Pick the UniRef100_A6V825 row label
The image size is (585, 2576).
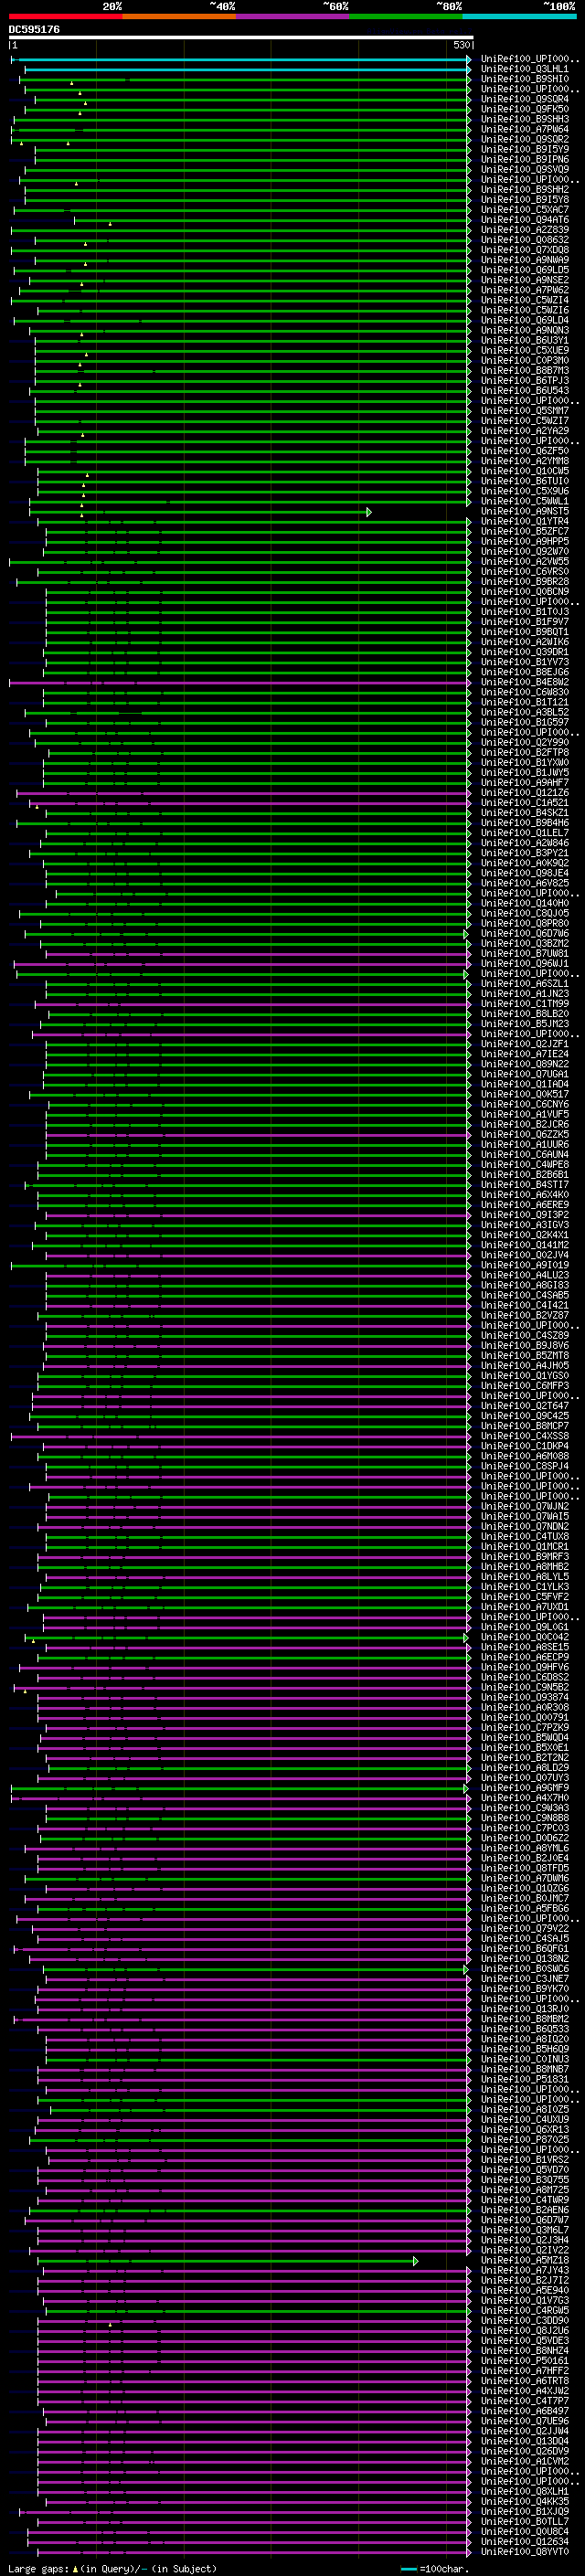click(x=525, y=884)
